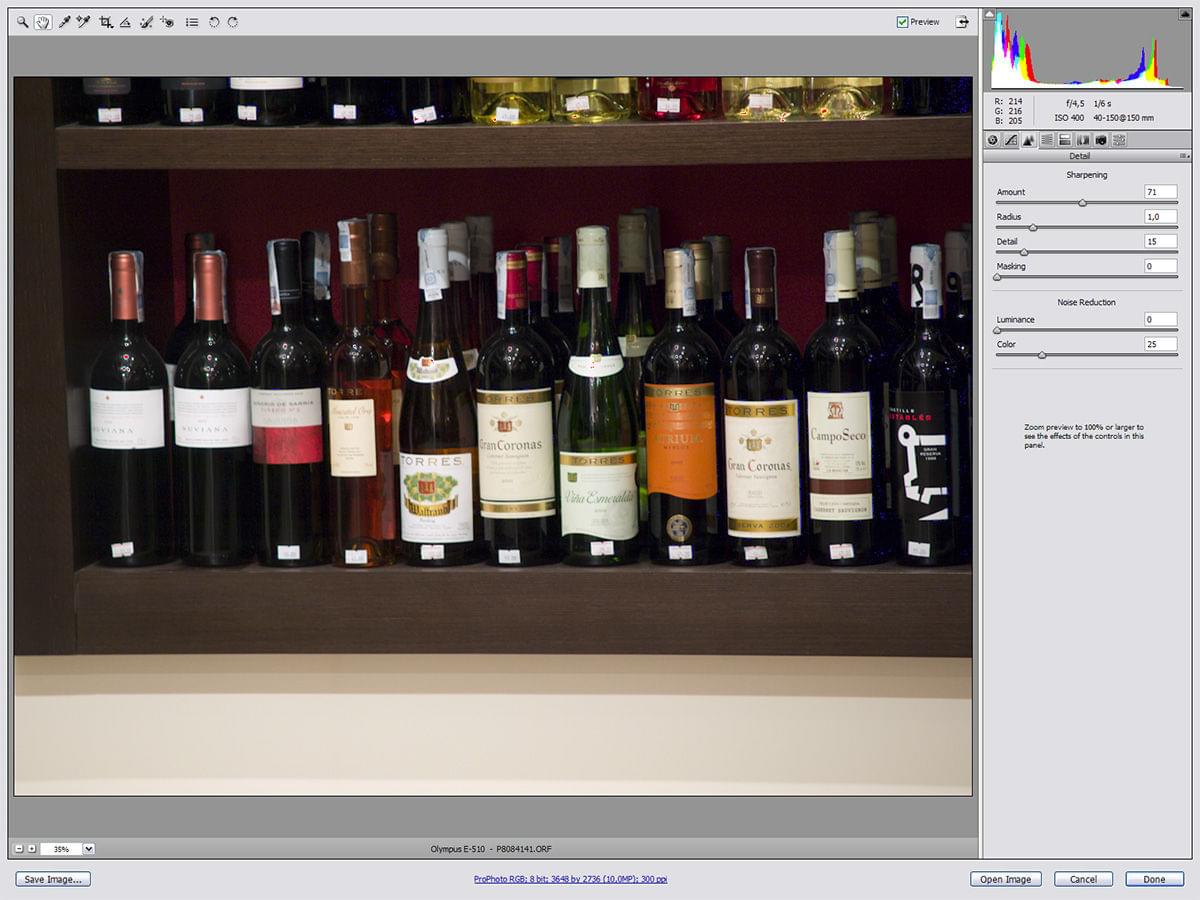Screen dimensions: 1200x900
Task: Select the Straighten tool
Action: coord(125,22)
